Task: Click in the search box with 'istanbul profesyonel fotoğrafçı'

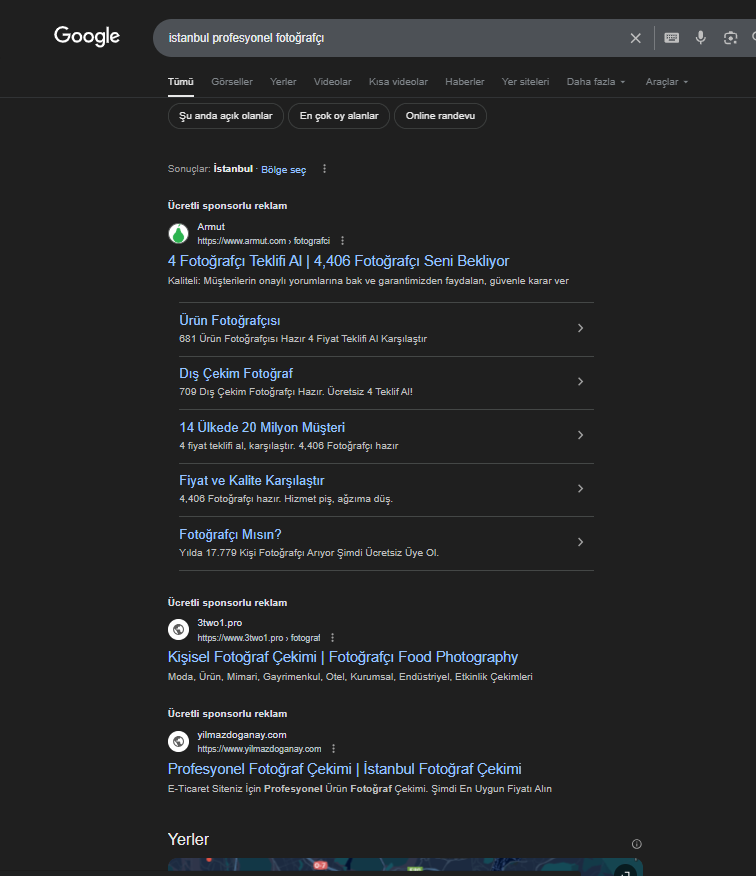Action: (x=391, y=38)
